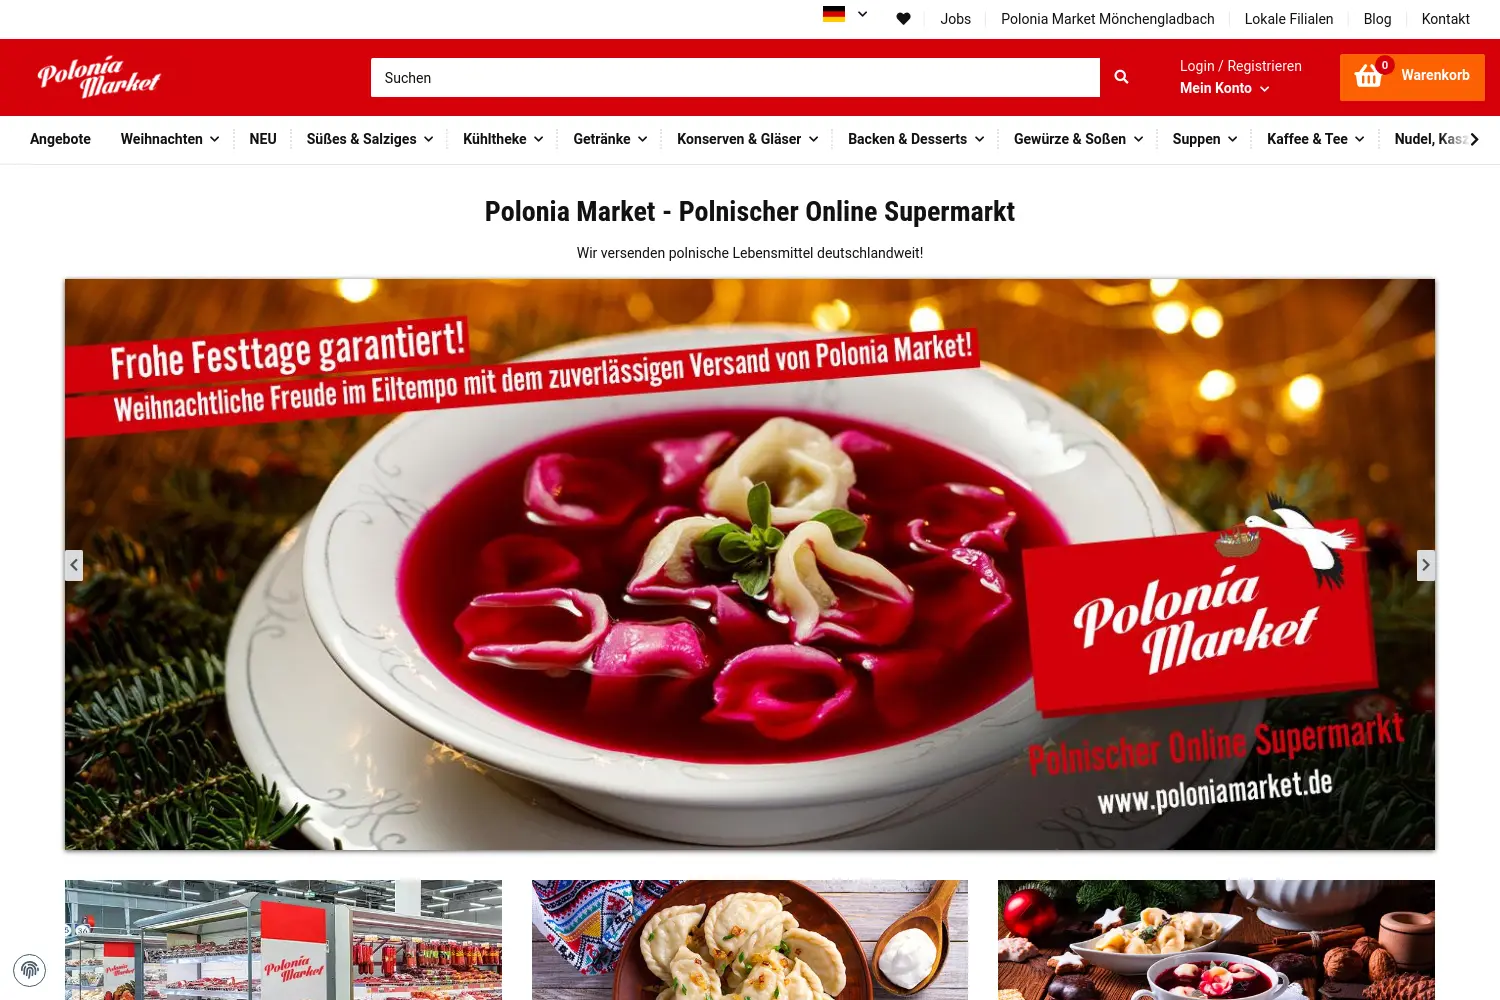Show next banner slide arrow
Image resolution: width=1500 pixels, height=1000 pixels.
1426,565
